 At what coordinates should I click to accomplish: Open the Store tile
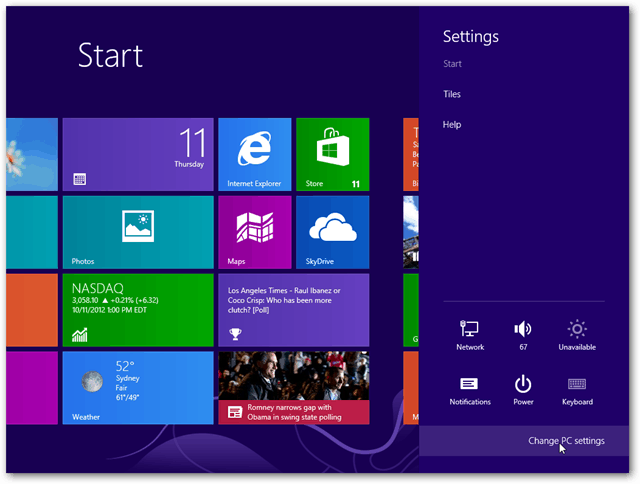[333, 154]
